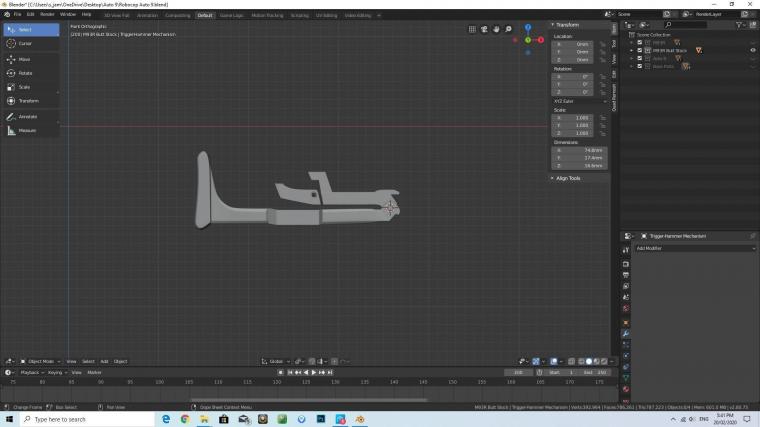Toggle camera view icon in viewport
Viewport: 760px width, 427px height.
coord(484,29)
